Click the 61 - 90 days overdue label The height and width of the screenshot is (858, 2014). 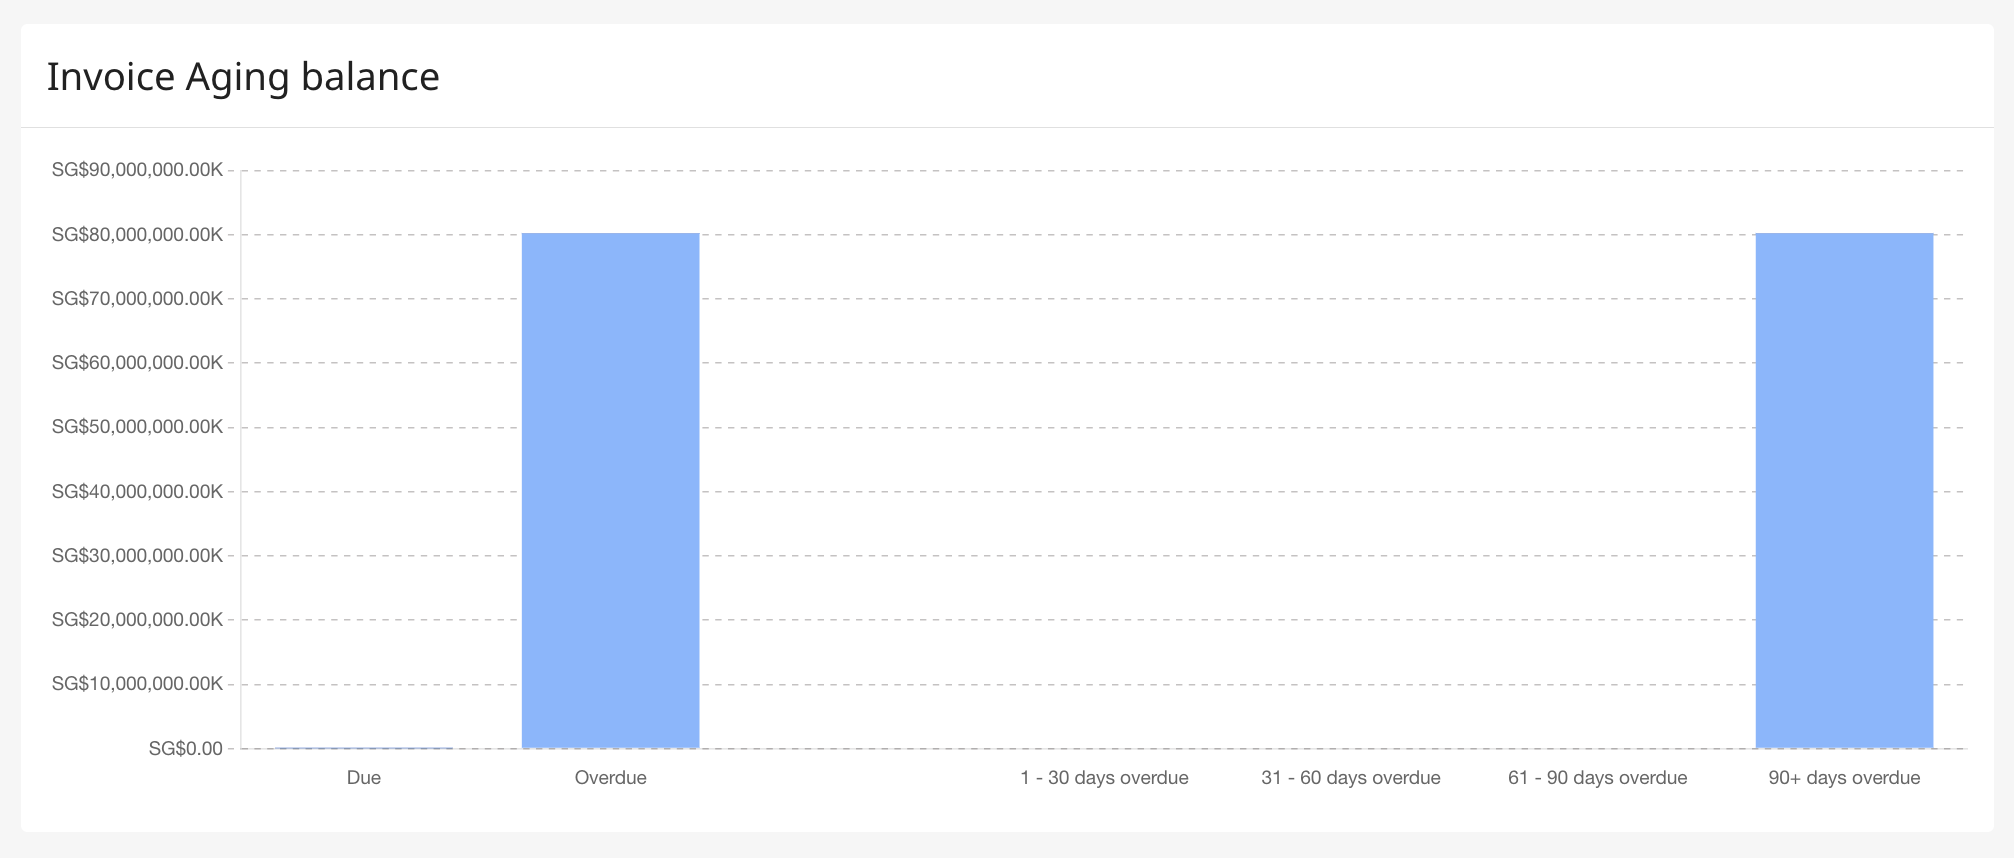point(1597,778)
